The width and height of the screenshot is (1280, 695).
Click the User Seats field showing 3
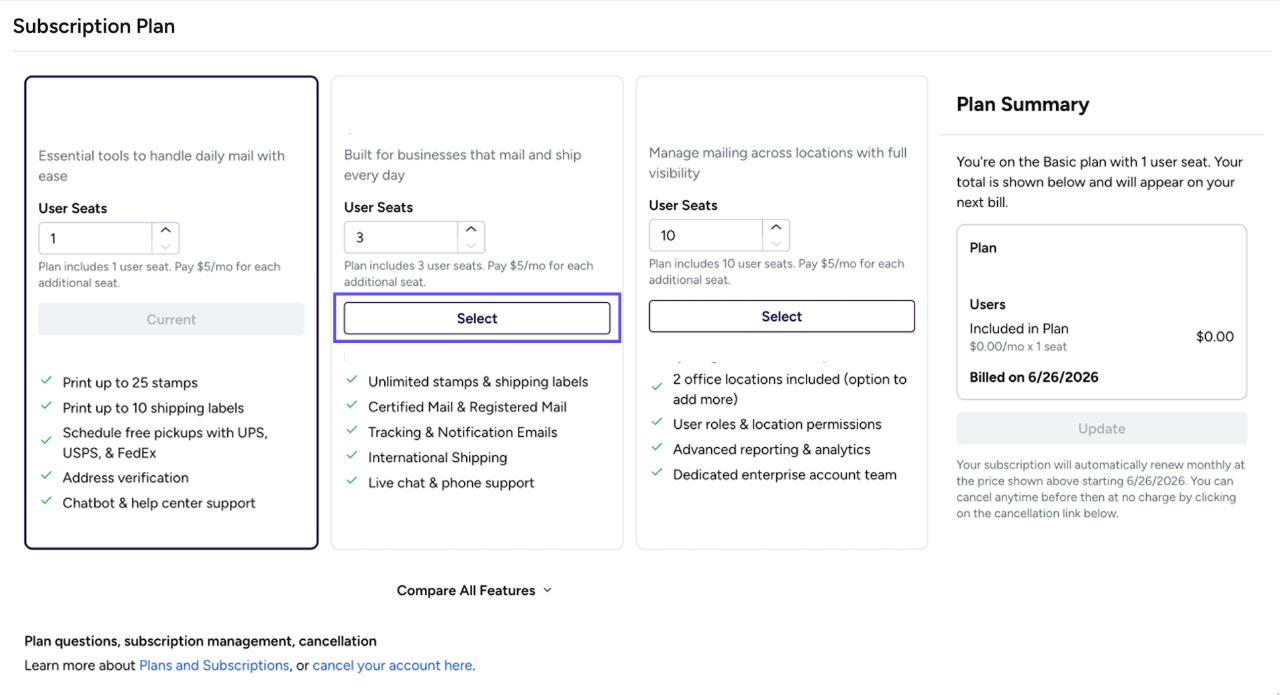coord(402,238)
